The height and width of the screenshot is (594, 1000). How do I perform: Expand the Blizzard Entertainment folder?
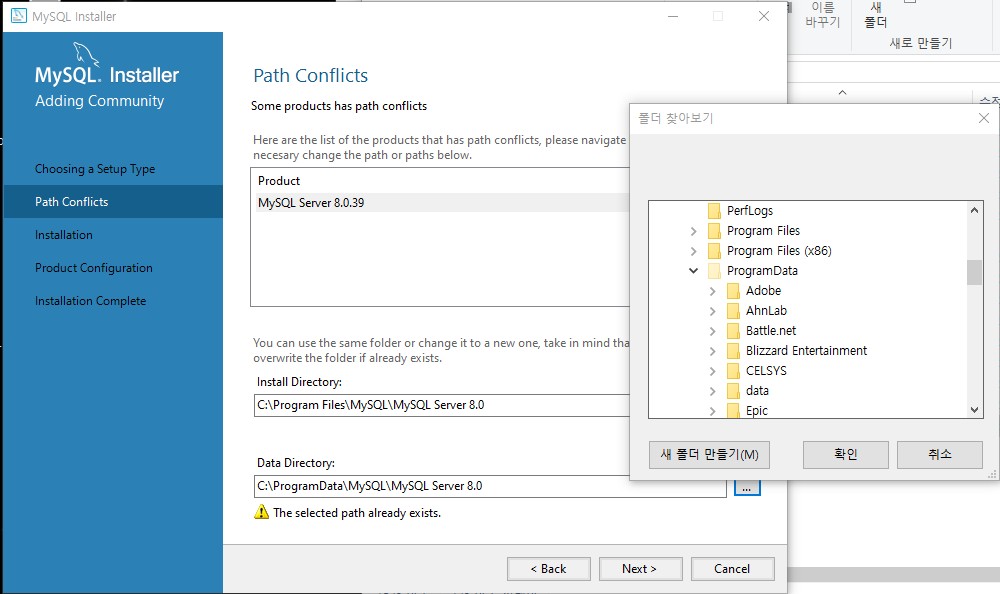pyautogui.click(x=712, y=351)
